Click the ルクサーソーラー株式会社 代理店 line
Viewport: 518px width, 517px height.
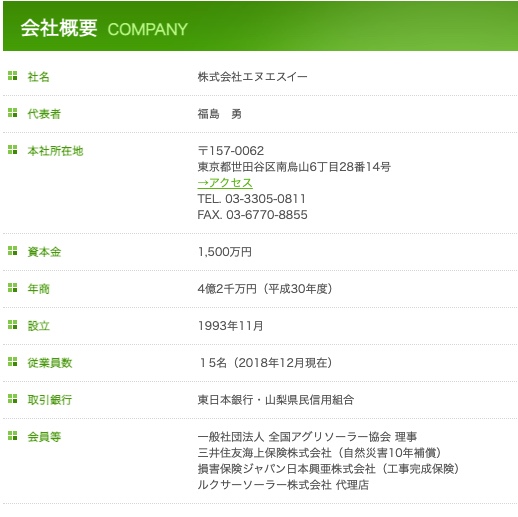[x=283, y=485]
